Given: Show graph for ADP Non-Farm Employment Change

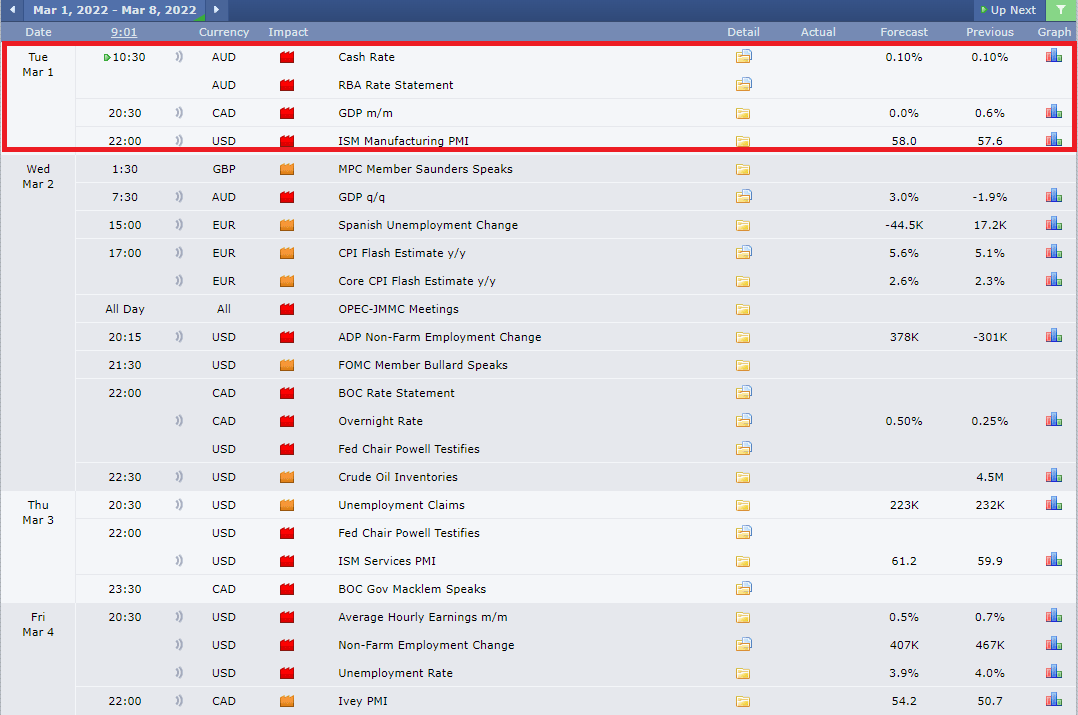Looking at the screenshot, I should tap(1054, 336).
